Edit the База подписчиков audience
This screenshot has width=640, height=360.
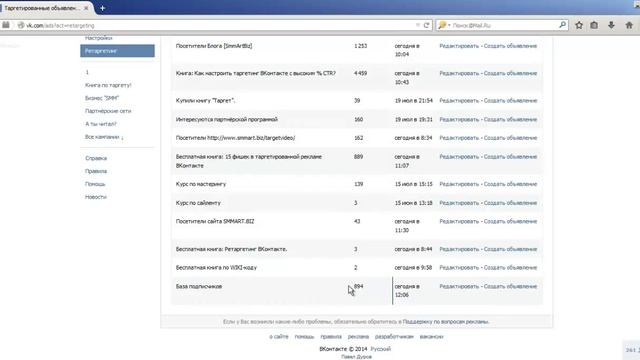[459, 287]
